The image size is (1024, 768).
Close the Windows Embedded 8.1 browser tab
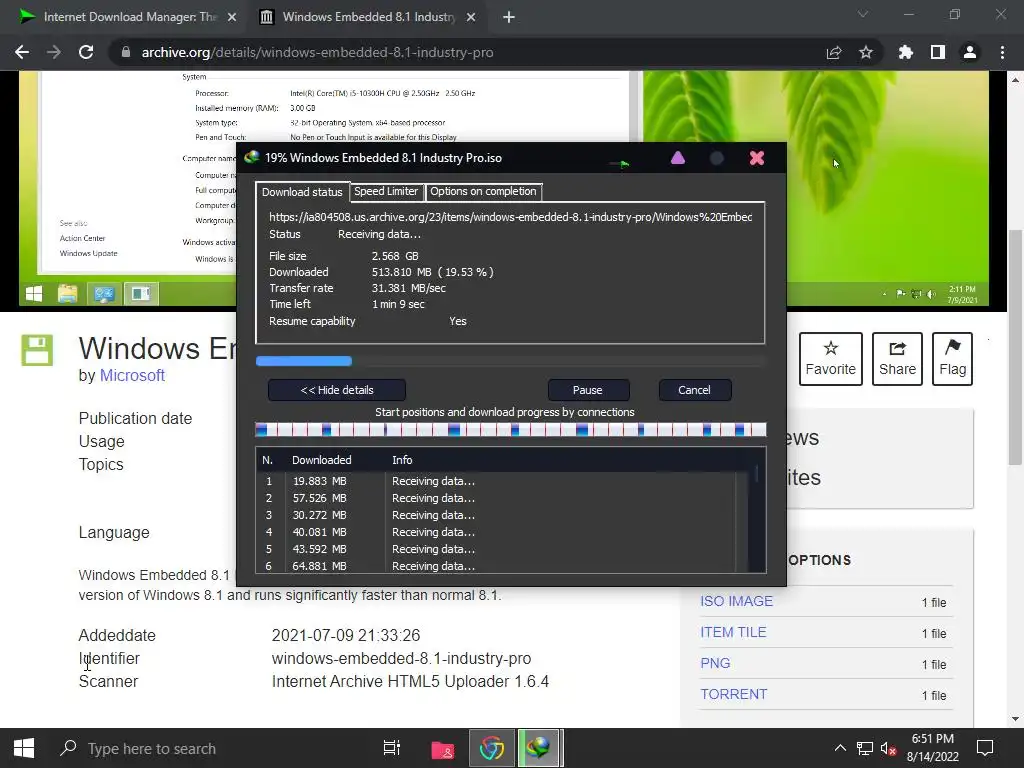coord(471,17)
